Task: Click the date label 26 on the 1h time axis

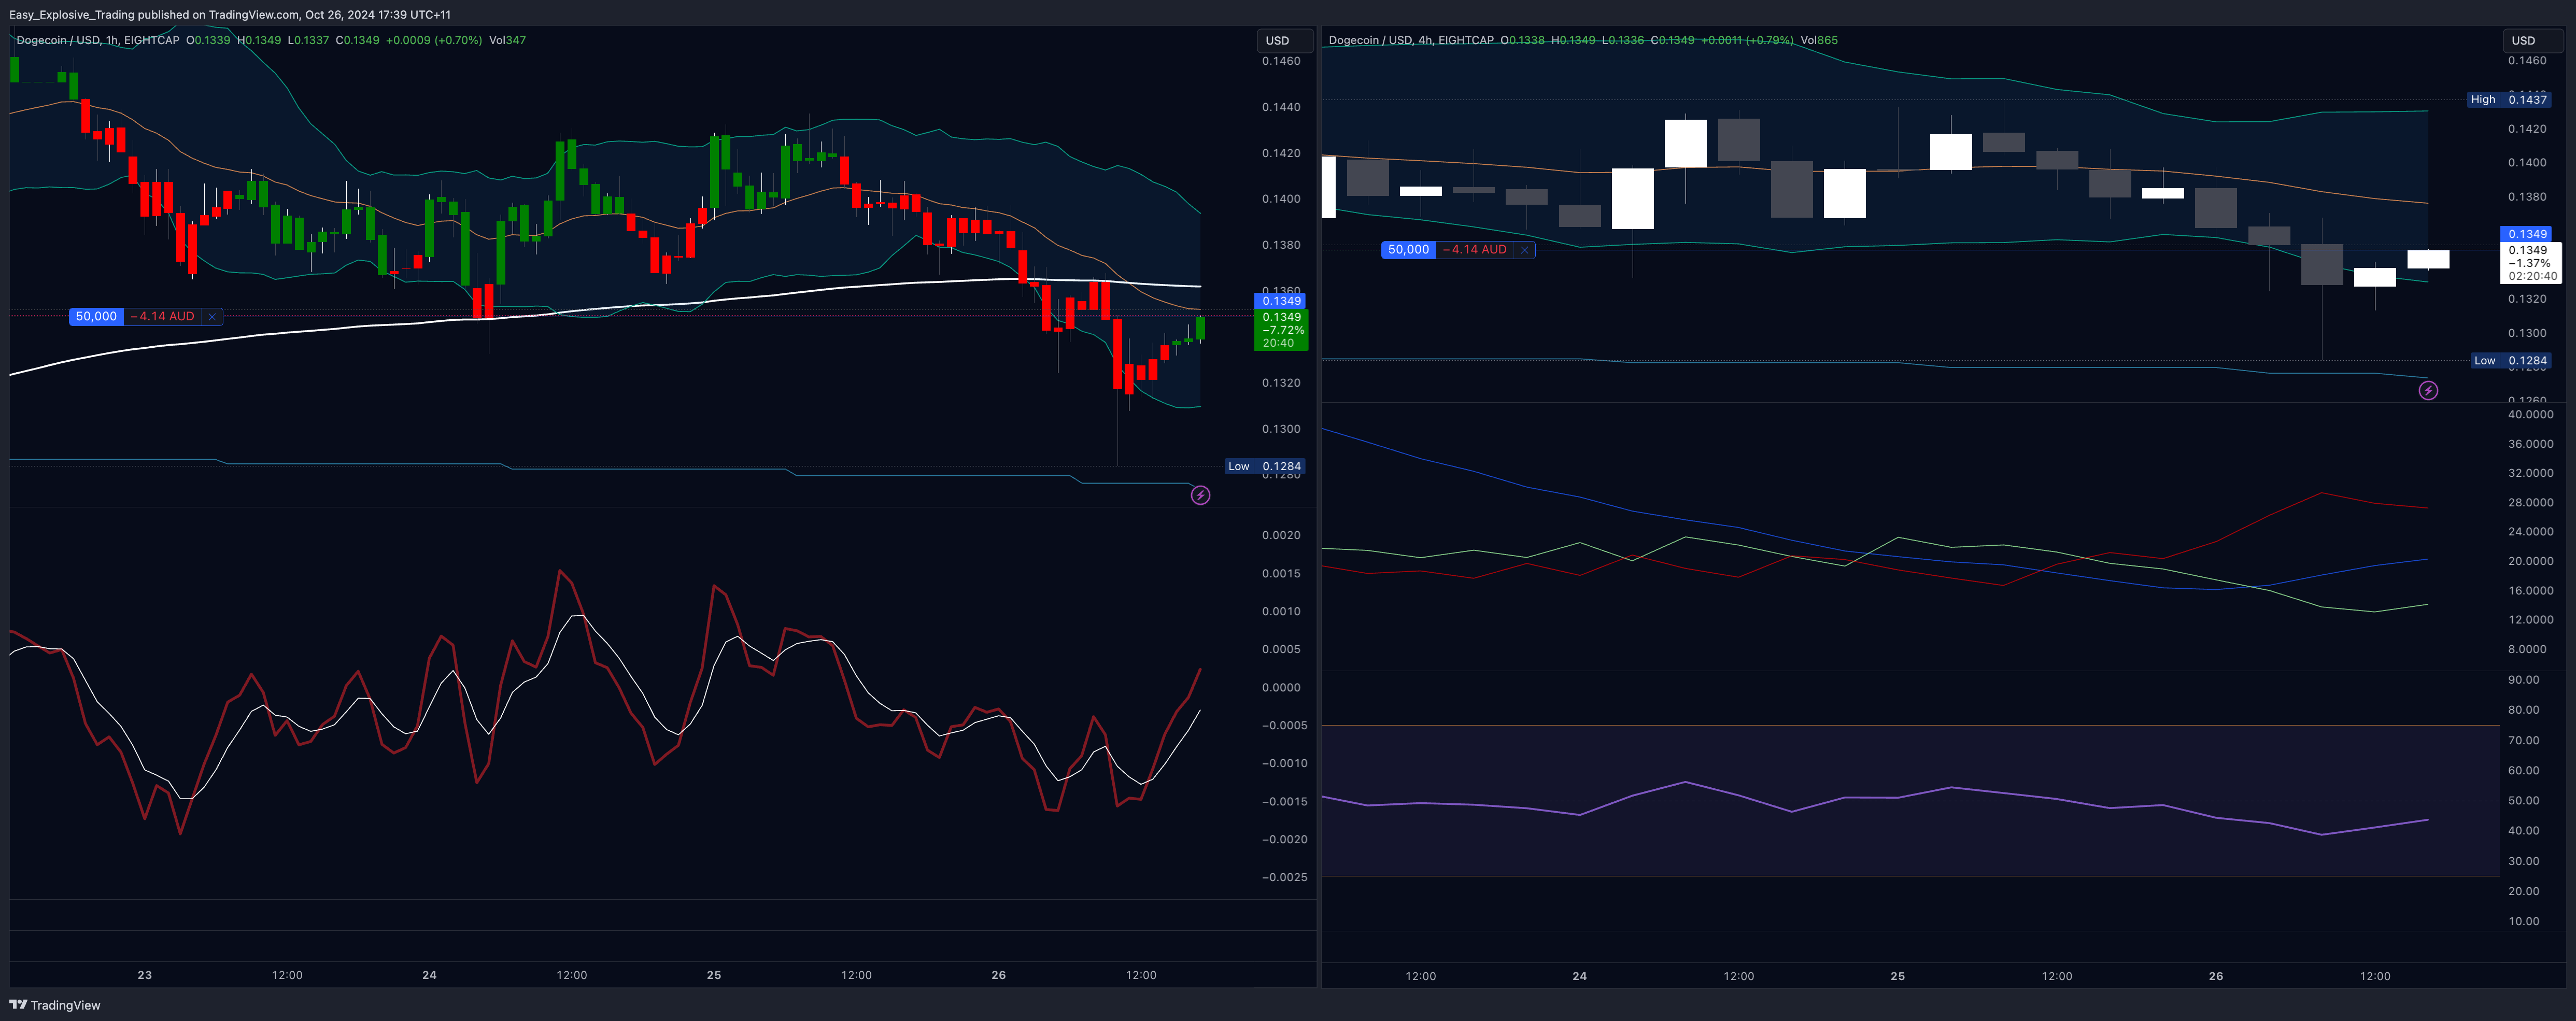Action: click(x=998, y=975)
